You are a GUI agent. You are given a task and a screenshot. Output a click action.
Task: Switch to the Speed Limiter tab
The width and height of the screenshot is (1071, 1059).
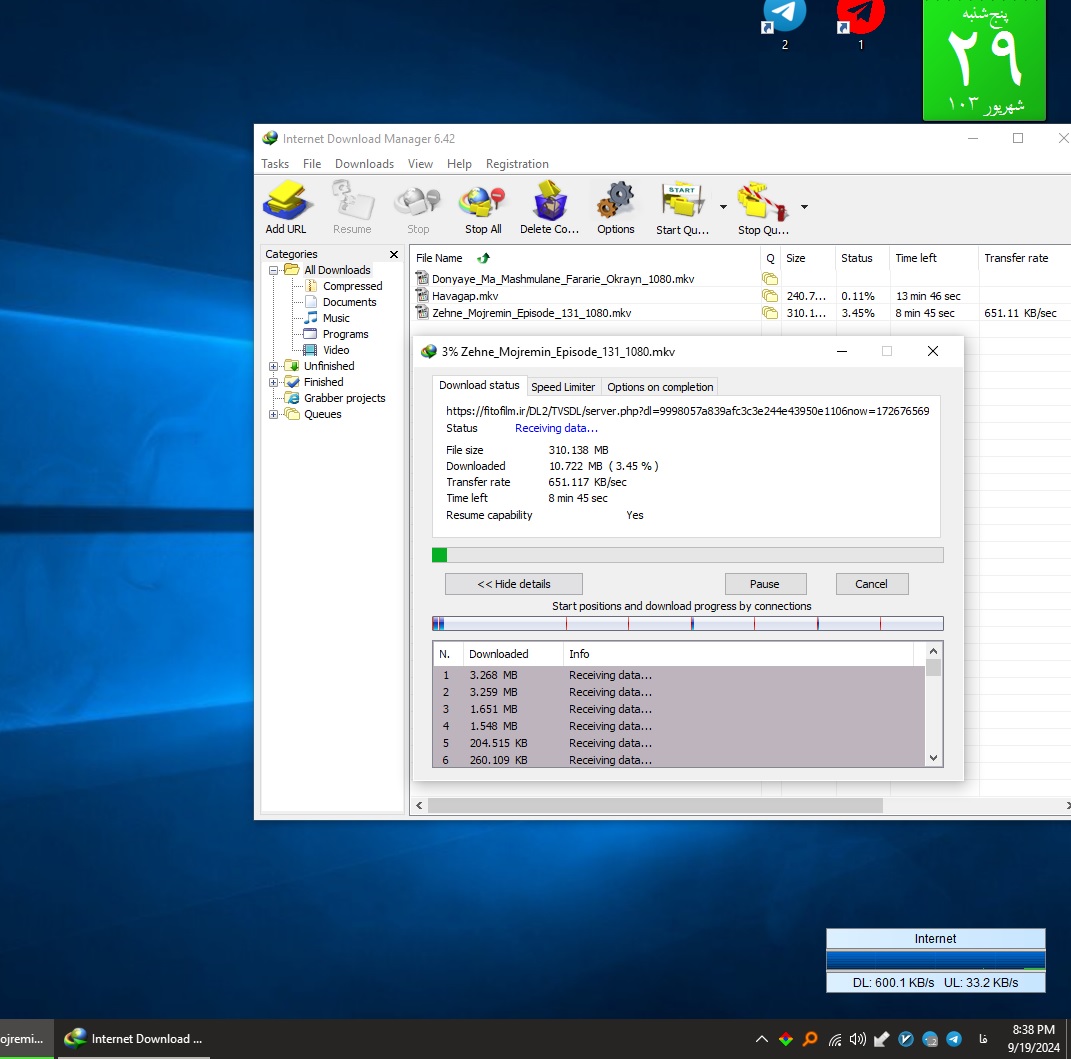(x=563, y=387)
